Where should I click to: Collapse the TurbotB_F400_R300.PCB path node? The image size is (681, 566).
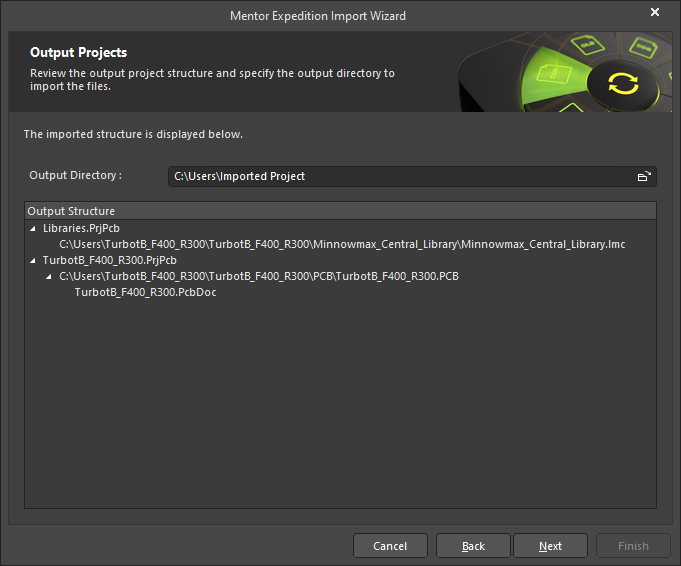click(49, 277)
